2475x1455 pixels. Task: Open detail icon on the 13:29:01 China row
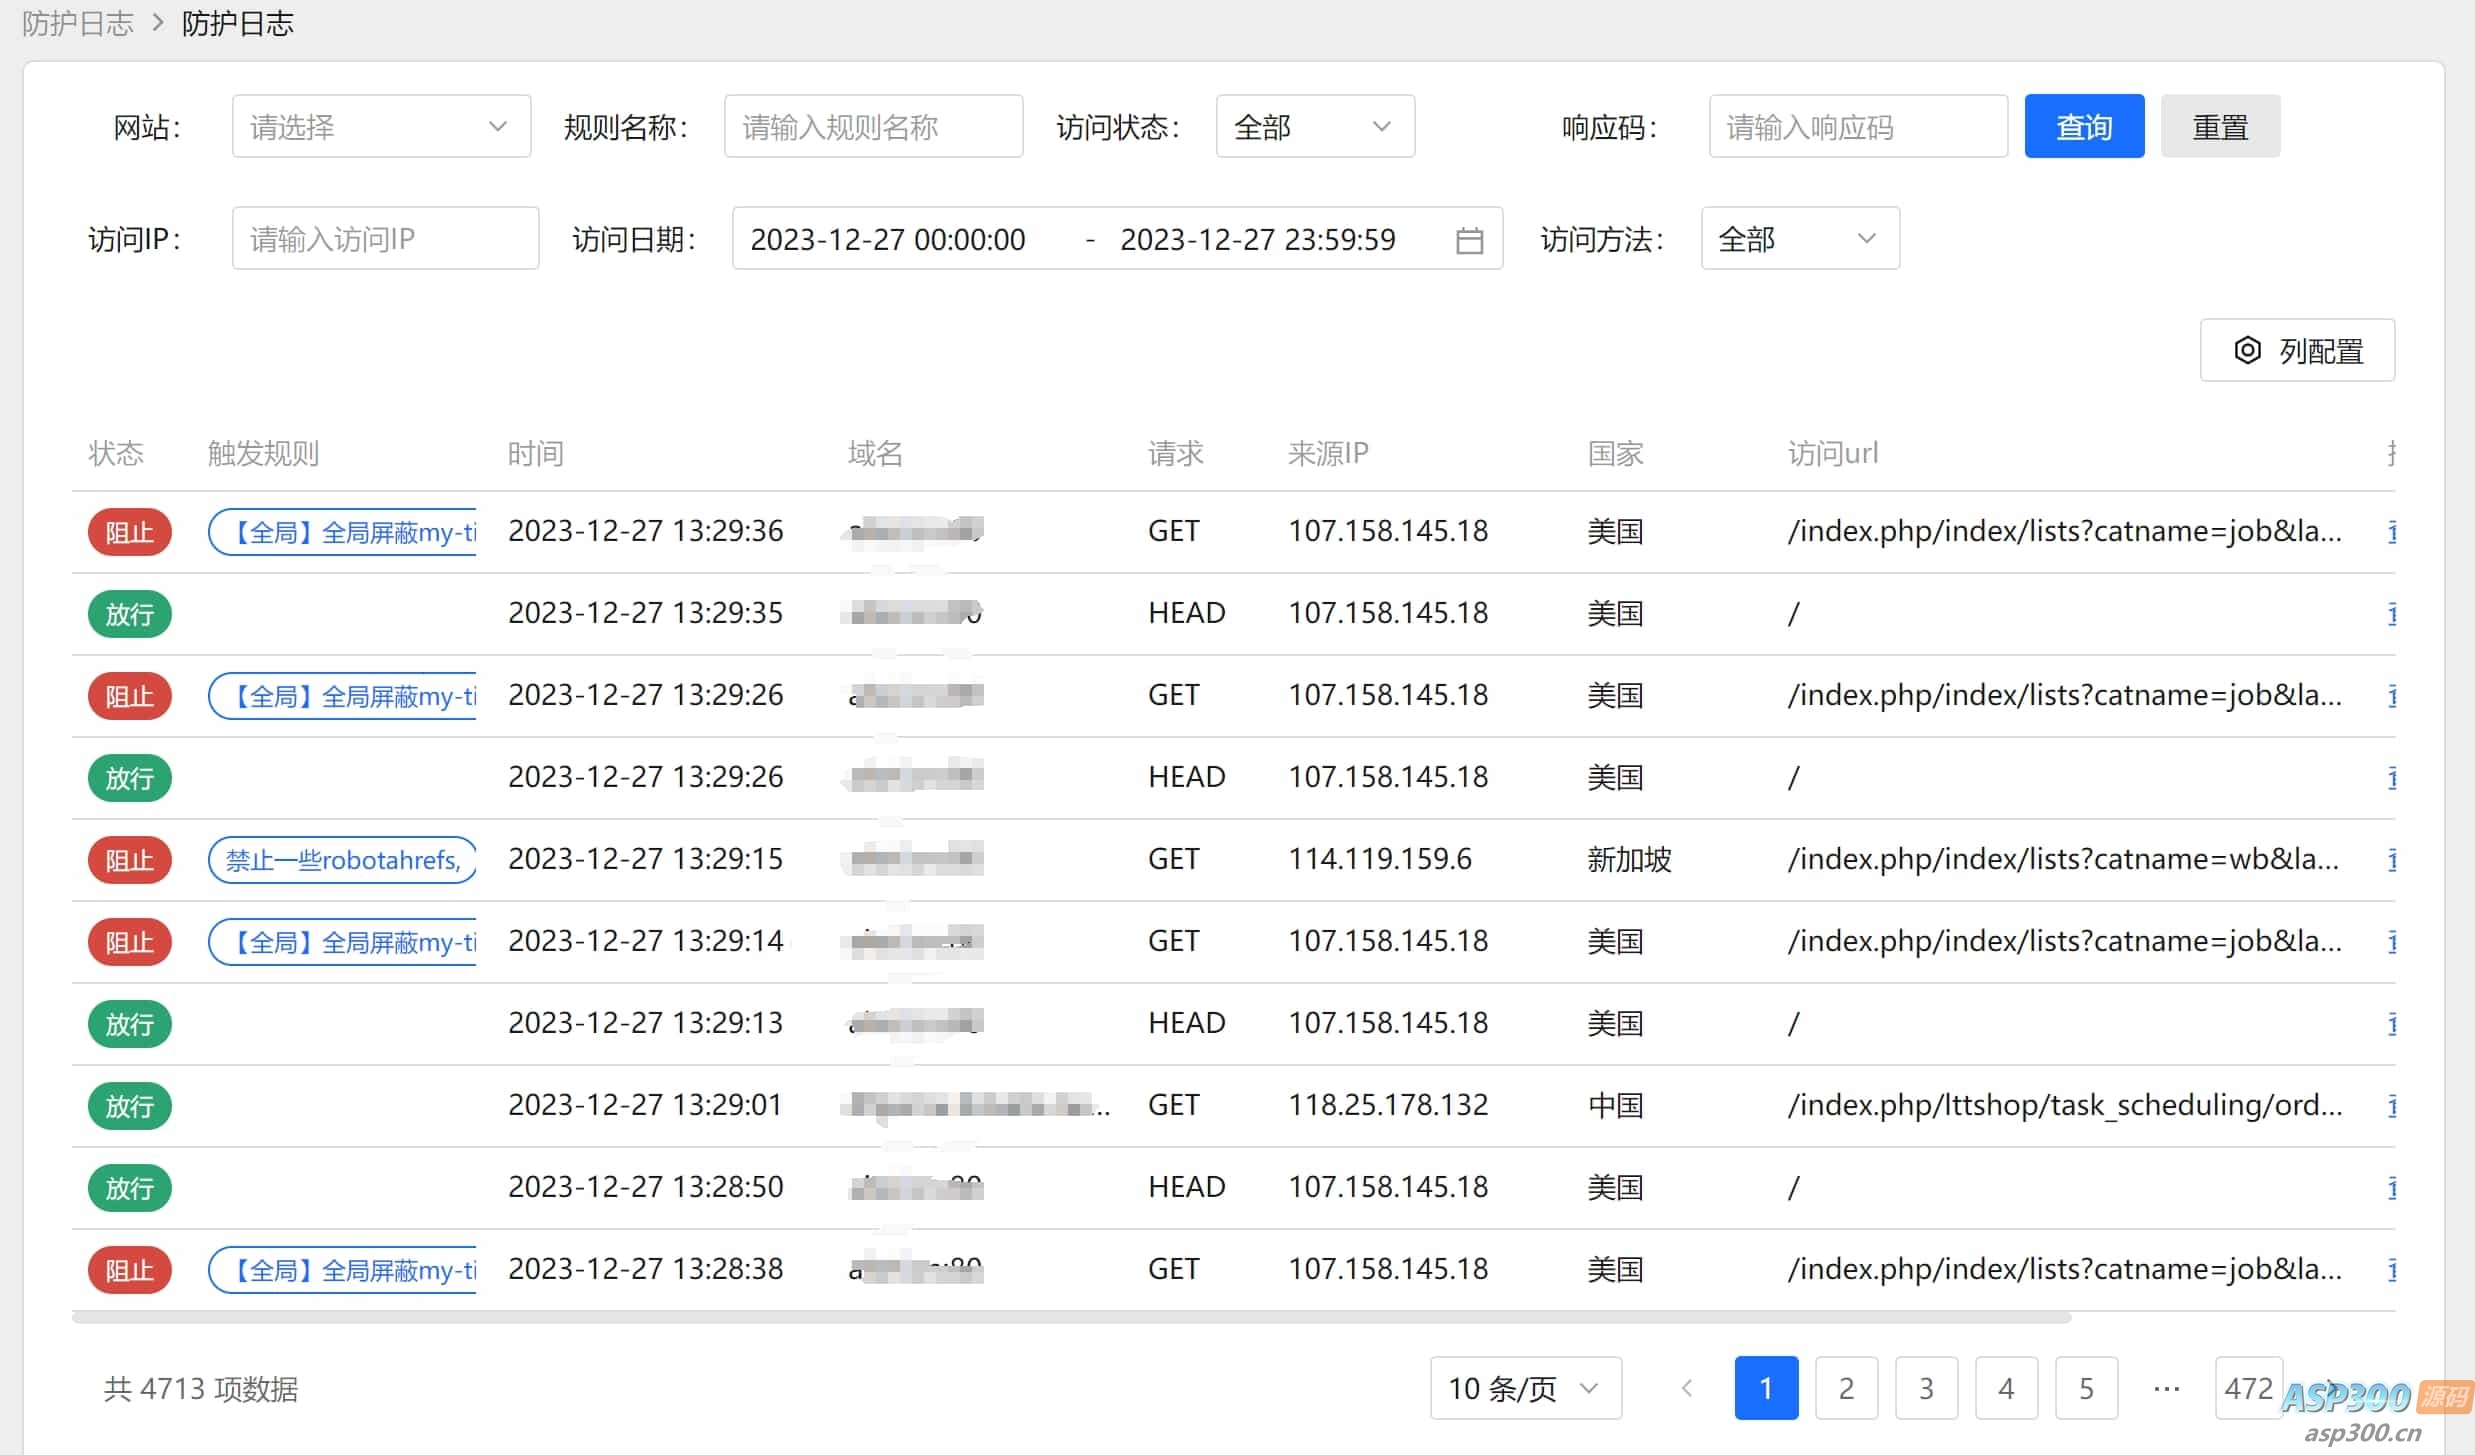click(2393, 1105)
